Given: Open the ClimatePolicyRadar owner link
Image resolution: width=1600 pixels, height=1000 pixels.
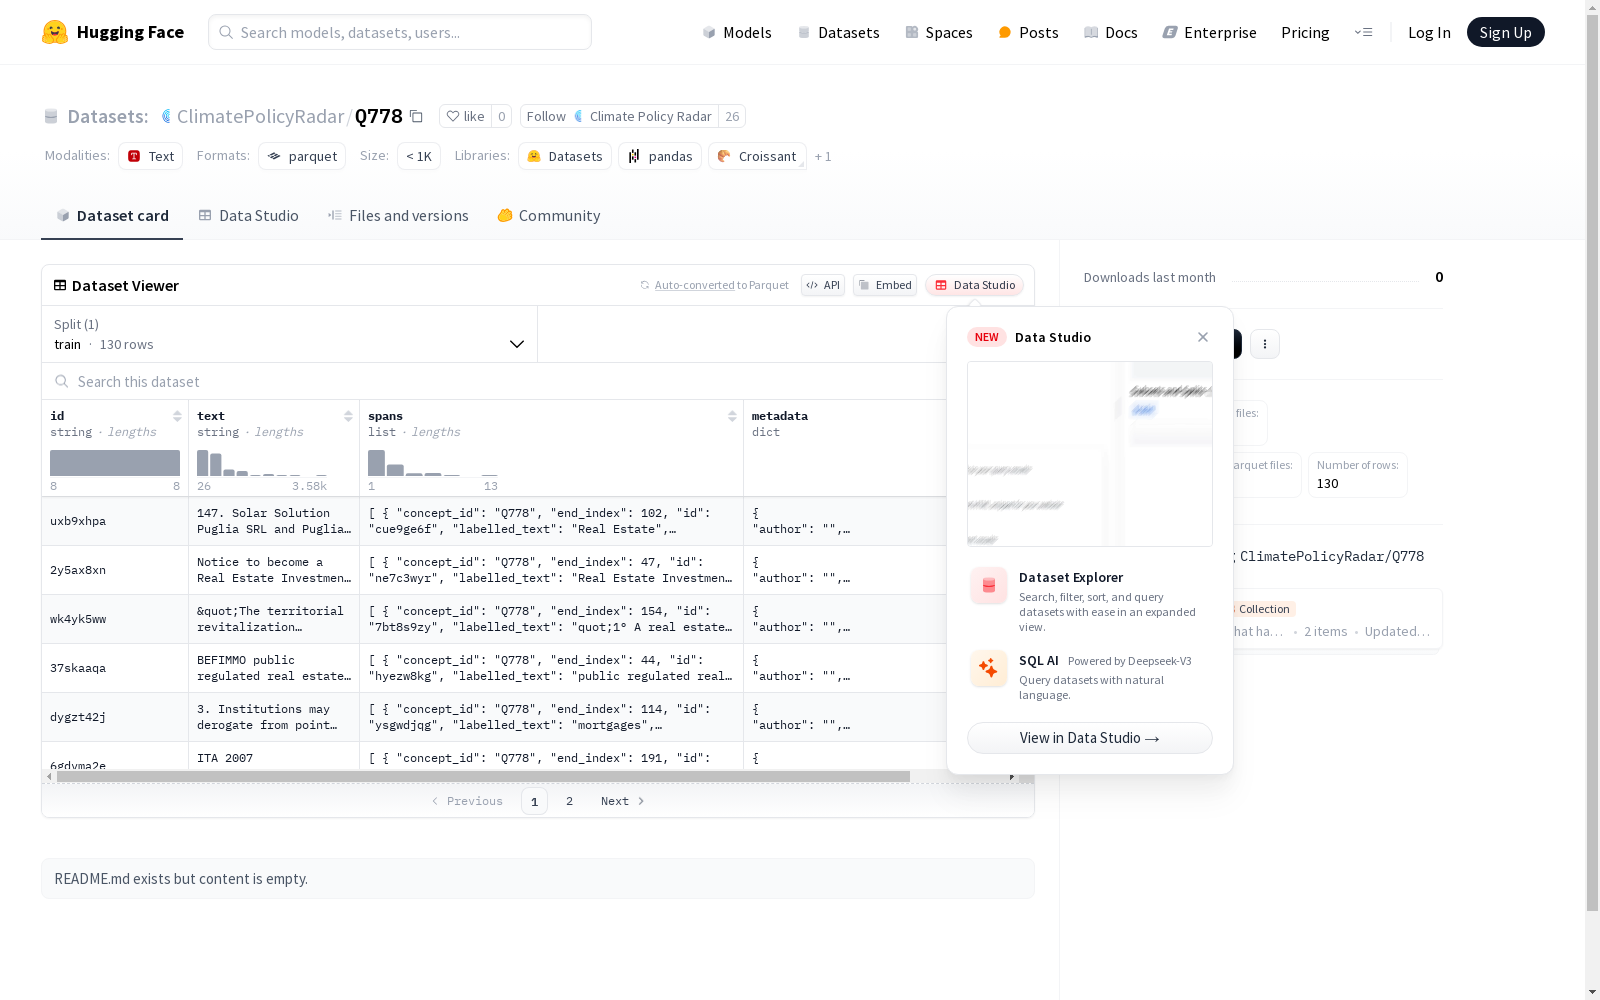Looking at the screenshot, I should coord(260,116).
